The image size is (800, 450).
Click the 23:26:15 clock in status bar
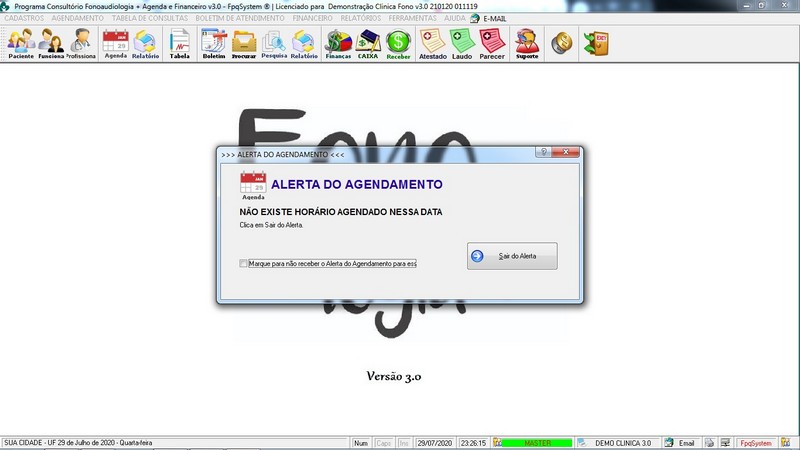[473, 443]
